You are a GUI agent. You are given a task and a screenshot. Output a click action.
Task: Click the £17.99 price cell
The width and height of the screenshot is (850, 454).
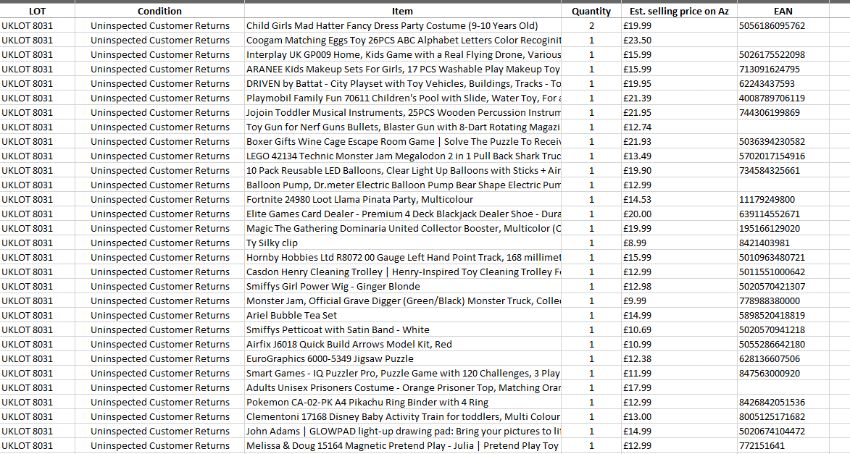679,388
